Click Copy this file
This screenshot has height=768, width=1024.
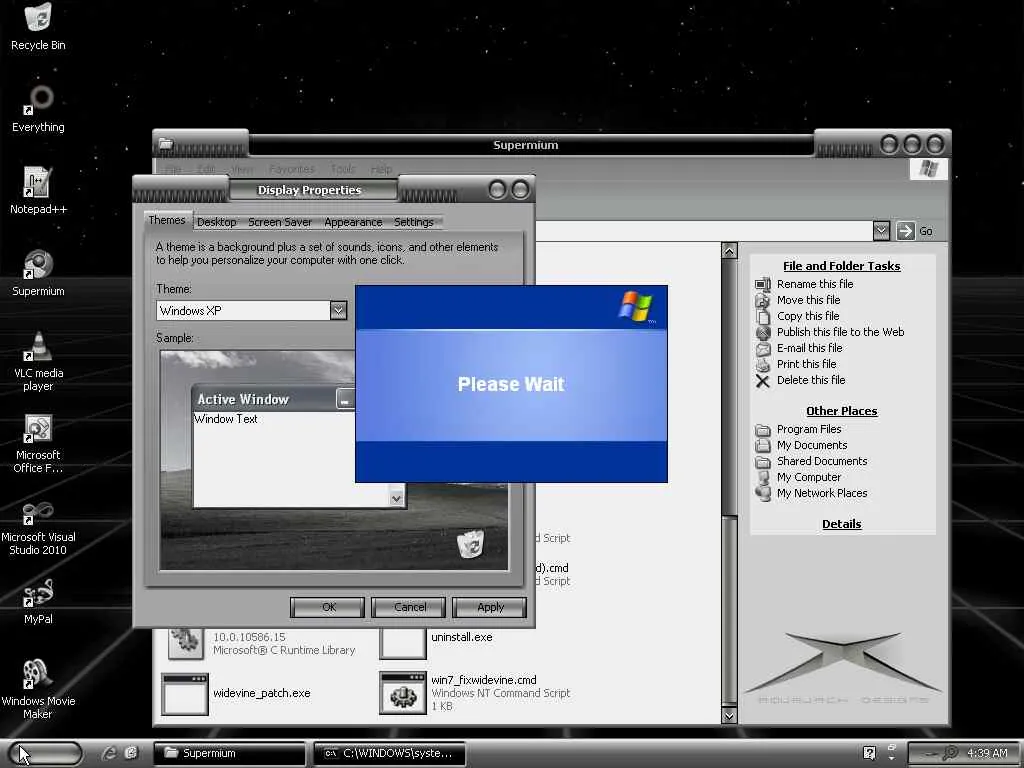click(808, 315)
